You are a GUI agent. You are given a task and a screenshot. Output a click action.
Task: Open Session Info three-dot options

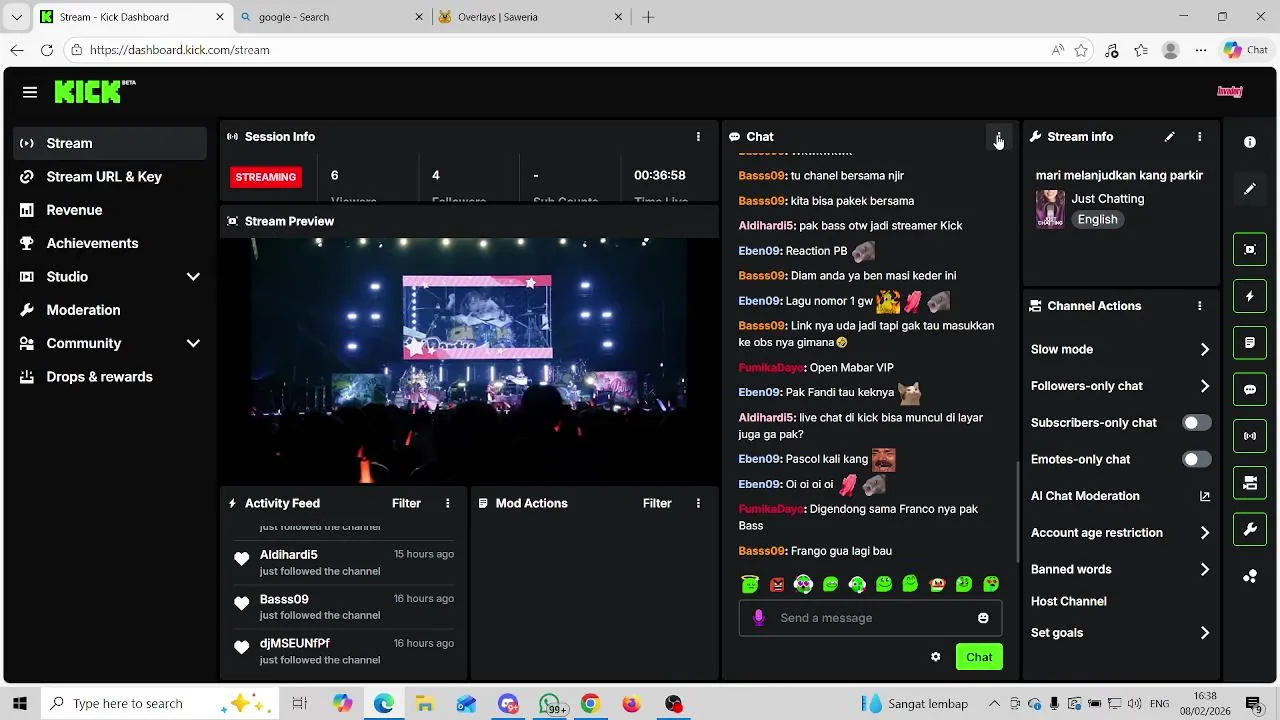(x=698, y=137)
